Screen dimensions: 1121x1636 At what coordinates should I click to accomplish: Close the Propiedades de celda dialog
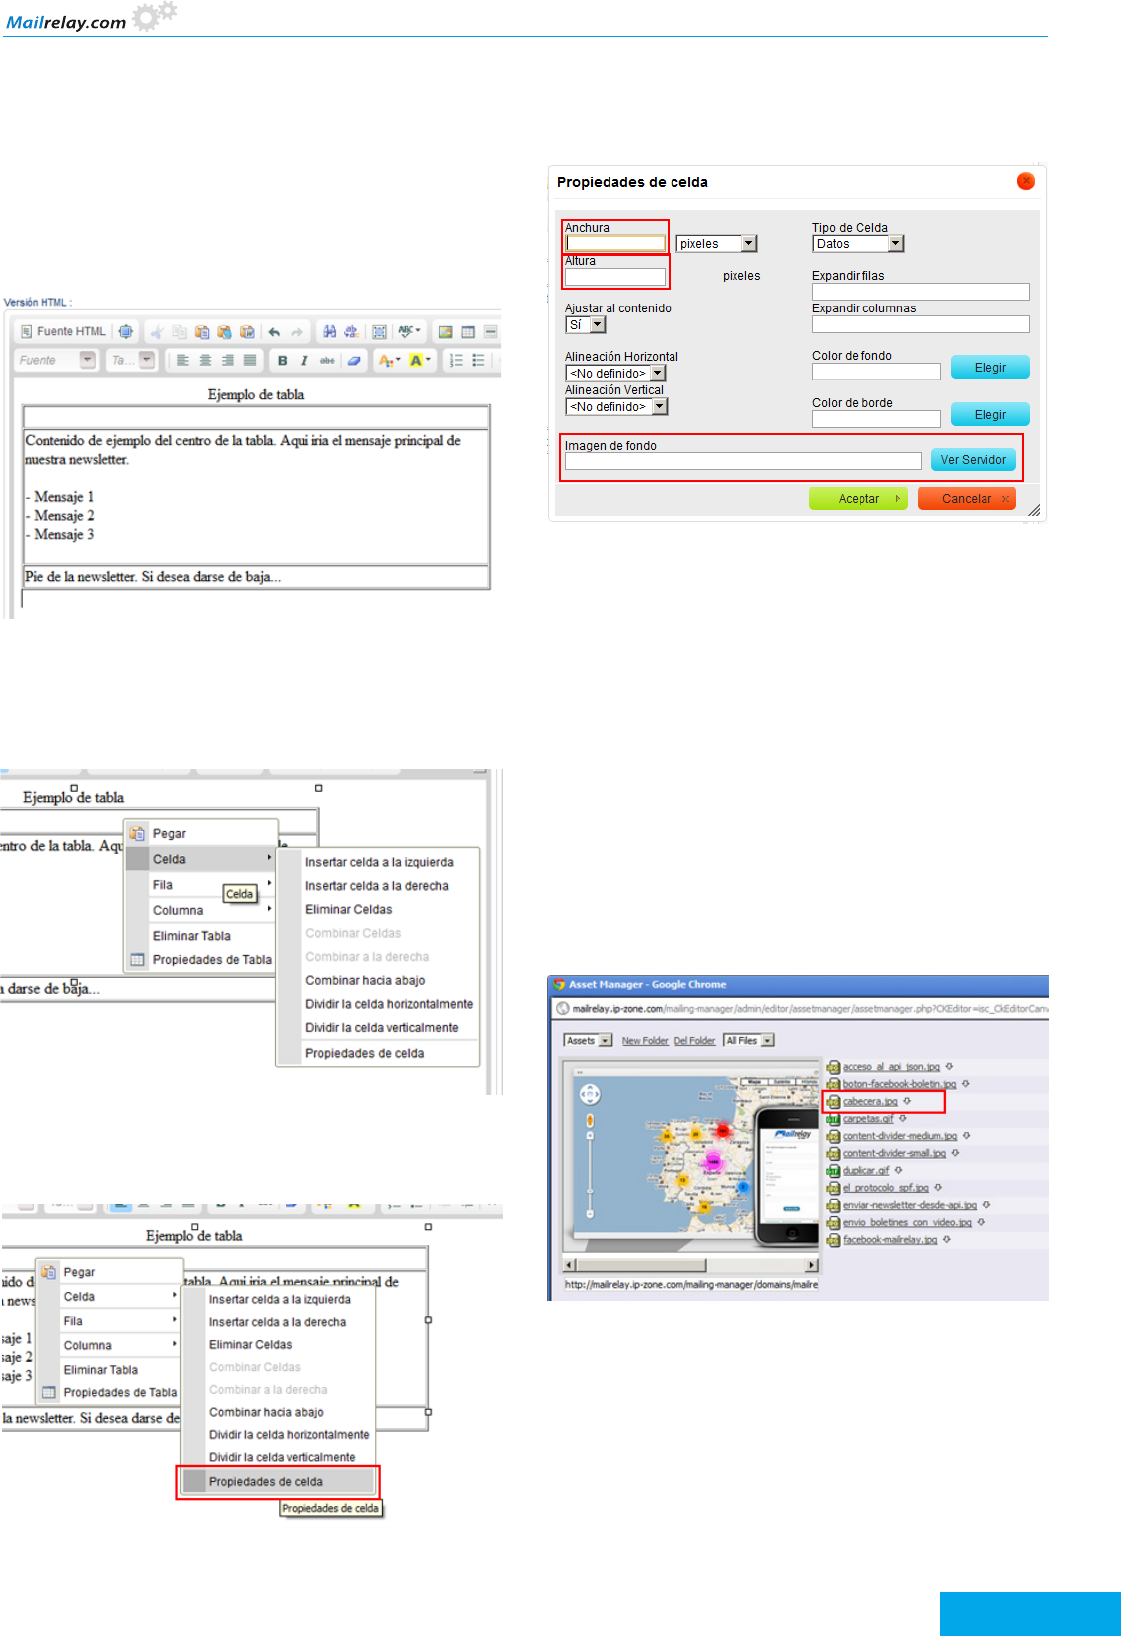click(1026, 181)
